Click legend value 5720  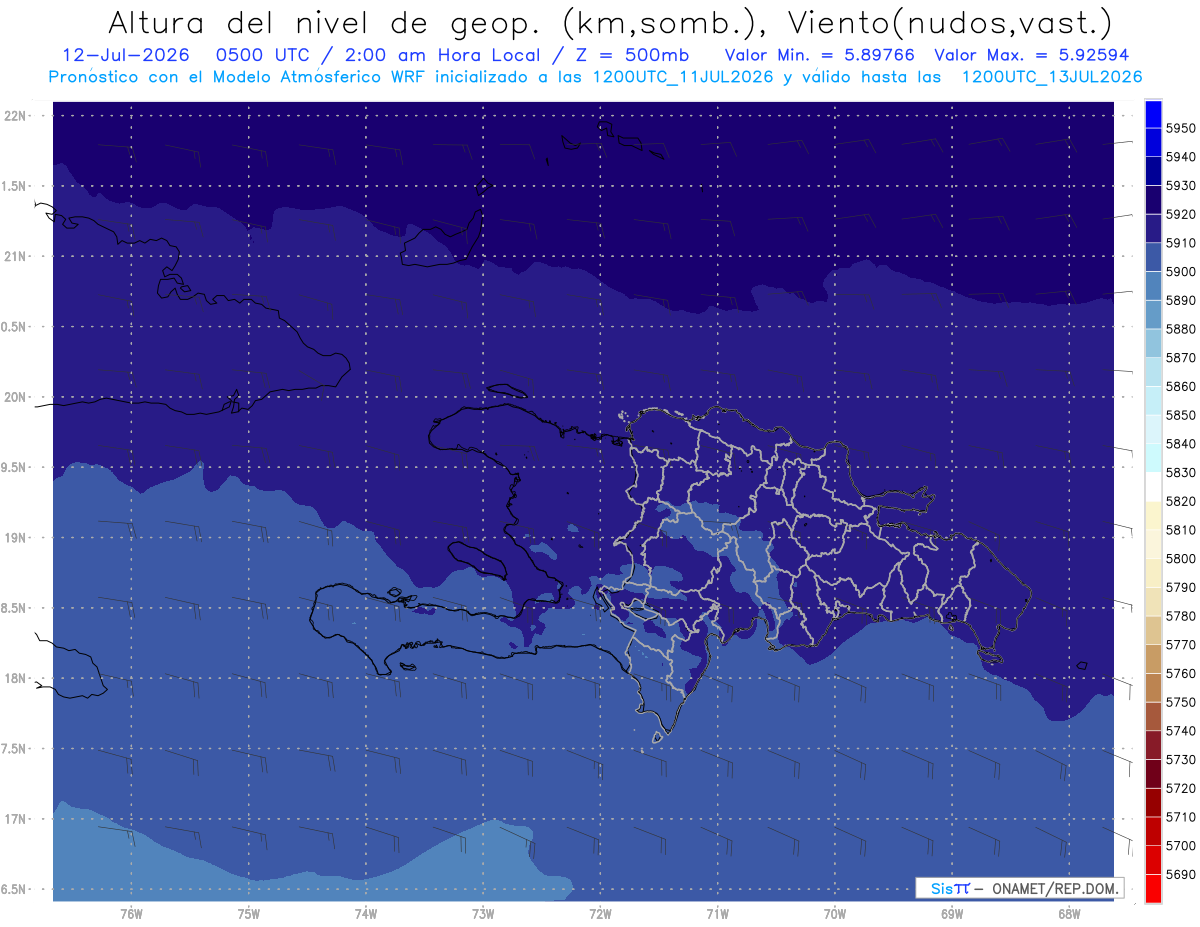point(1180,788)
